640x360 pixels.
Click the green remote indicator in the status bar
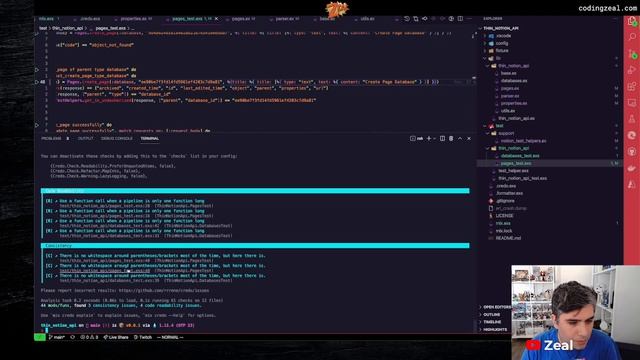pos(40,338)
